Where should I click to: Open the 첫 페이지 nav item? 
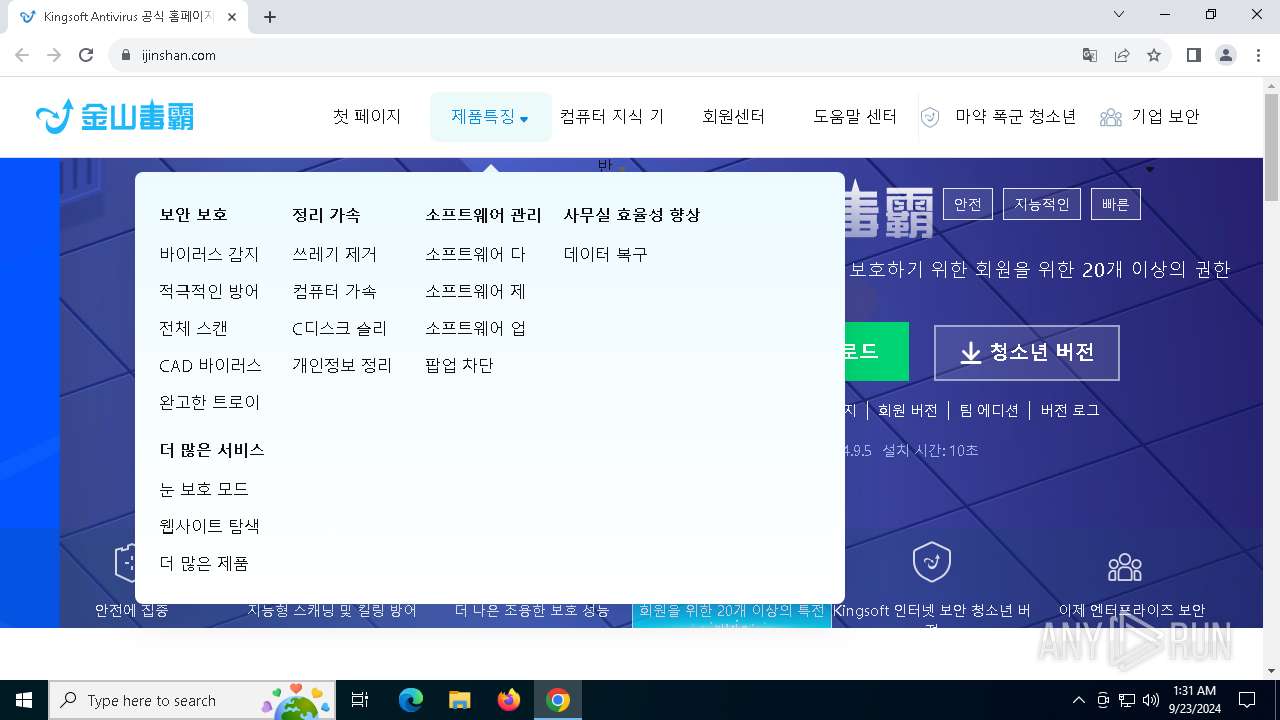coord(367,117)
